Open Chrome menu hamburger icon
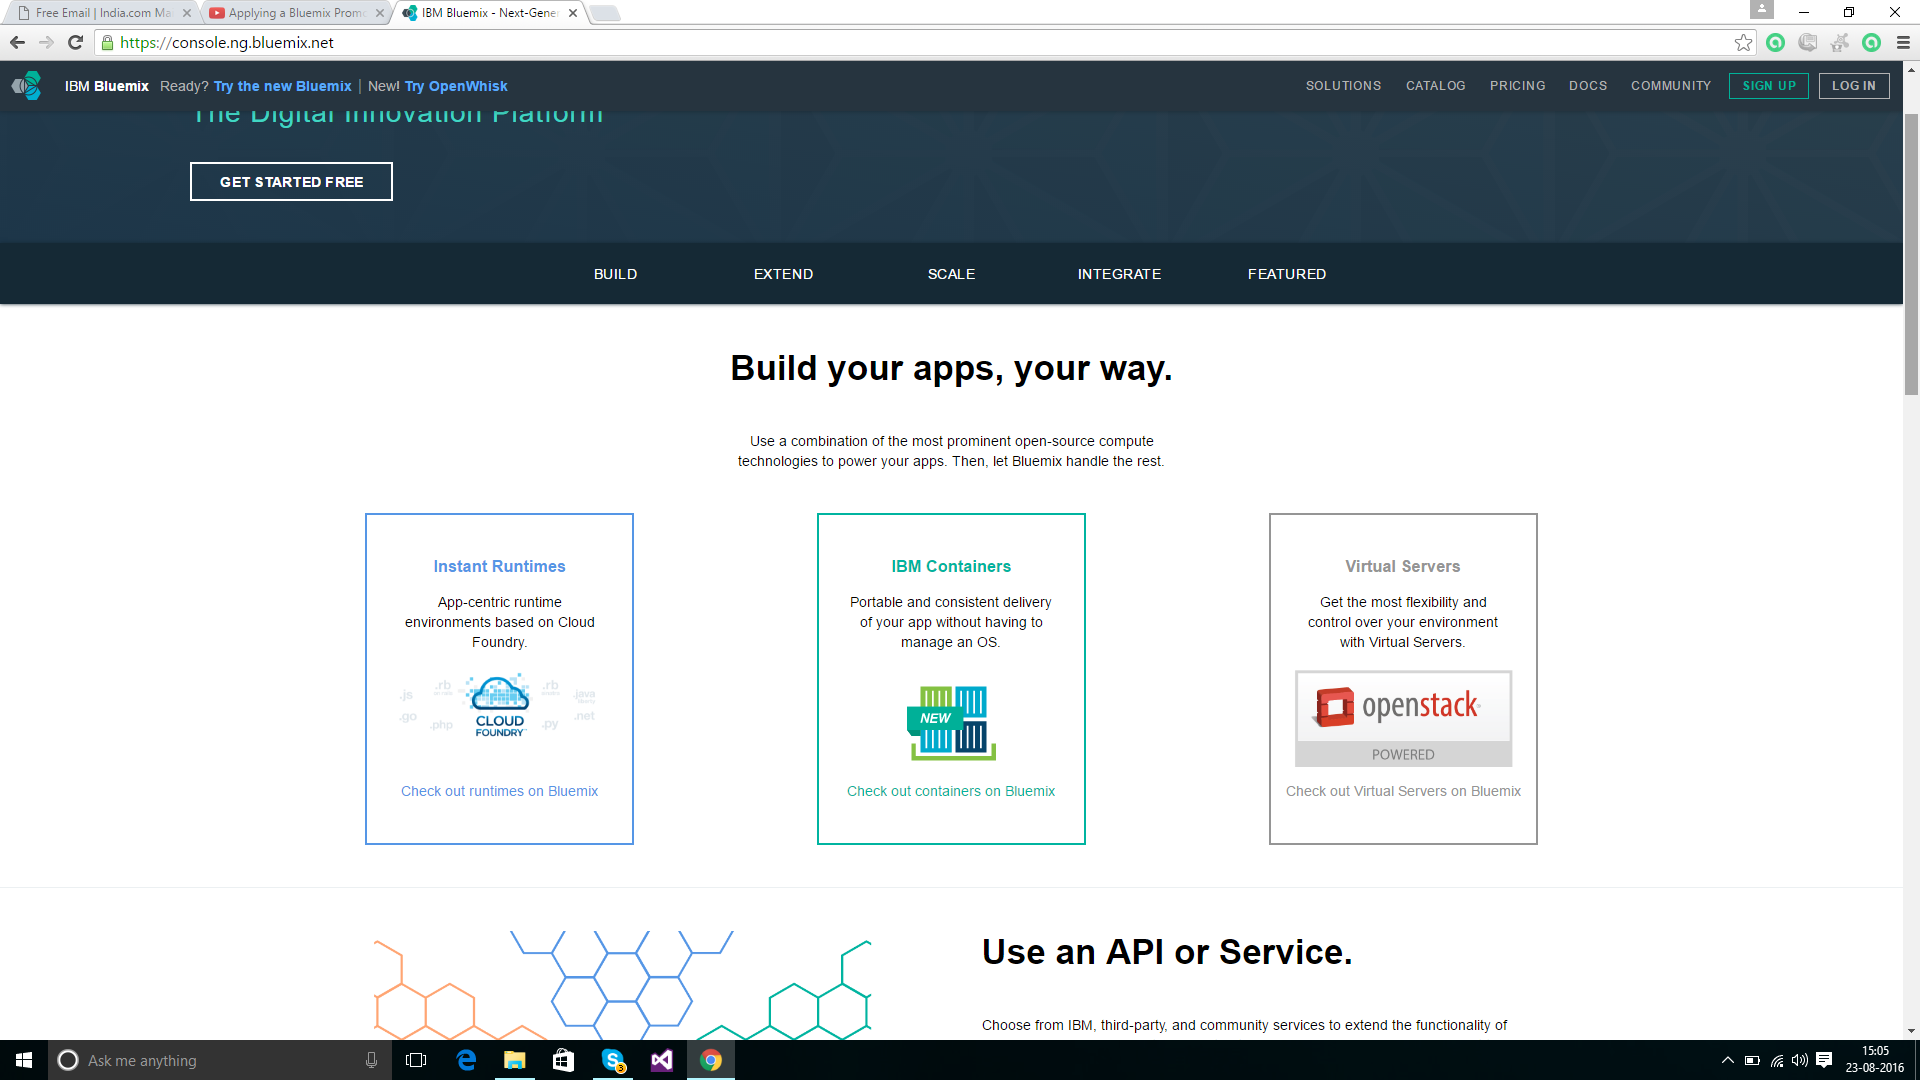This screenshot has width=1920, height=1080. point(1903,42)
